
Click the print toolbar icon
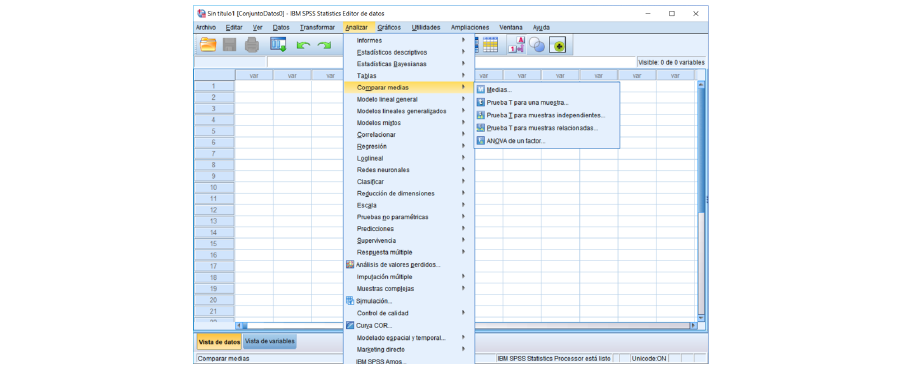coord(252,45)
